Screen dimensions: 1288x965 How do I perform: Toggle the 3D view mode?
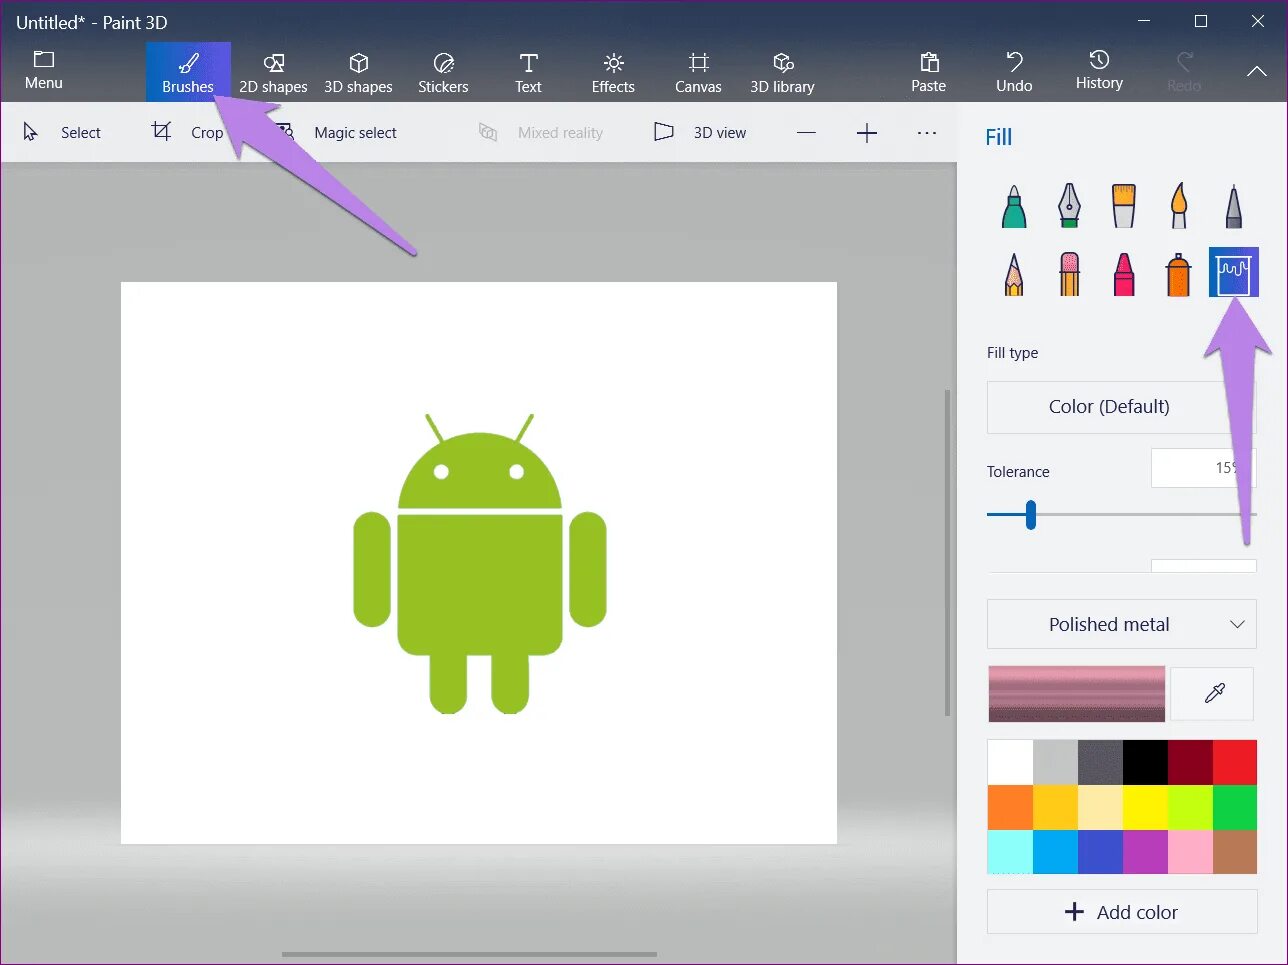[x=700, y=133]
